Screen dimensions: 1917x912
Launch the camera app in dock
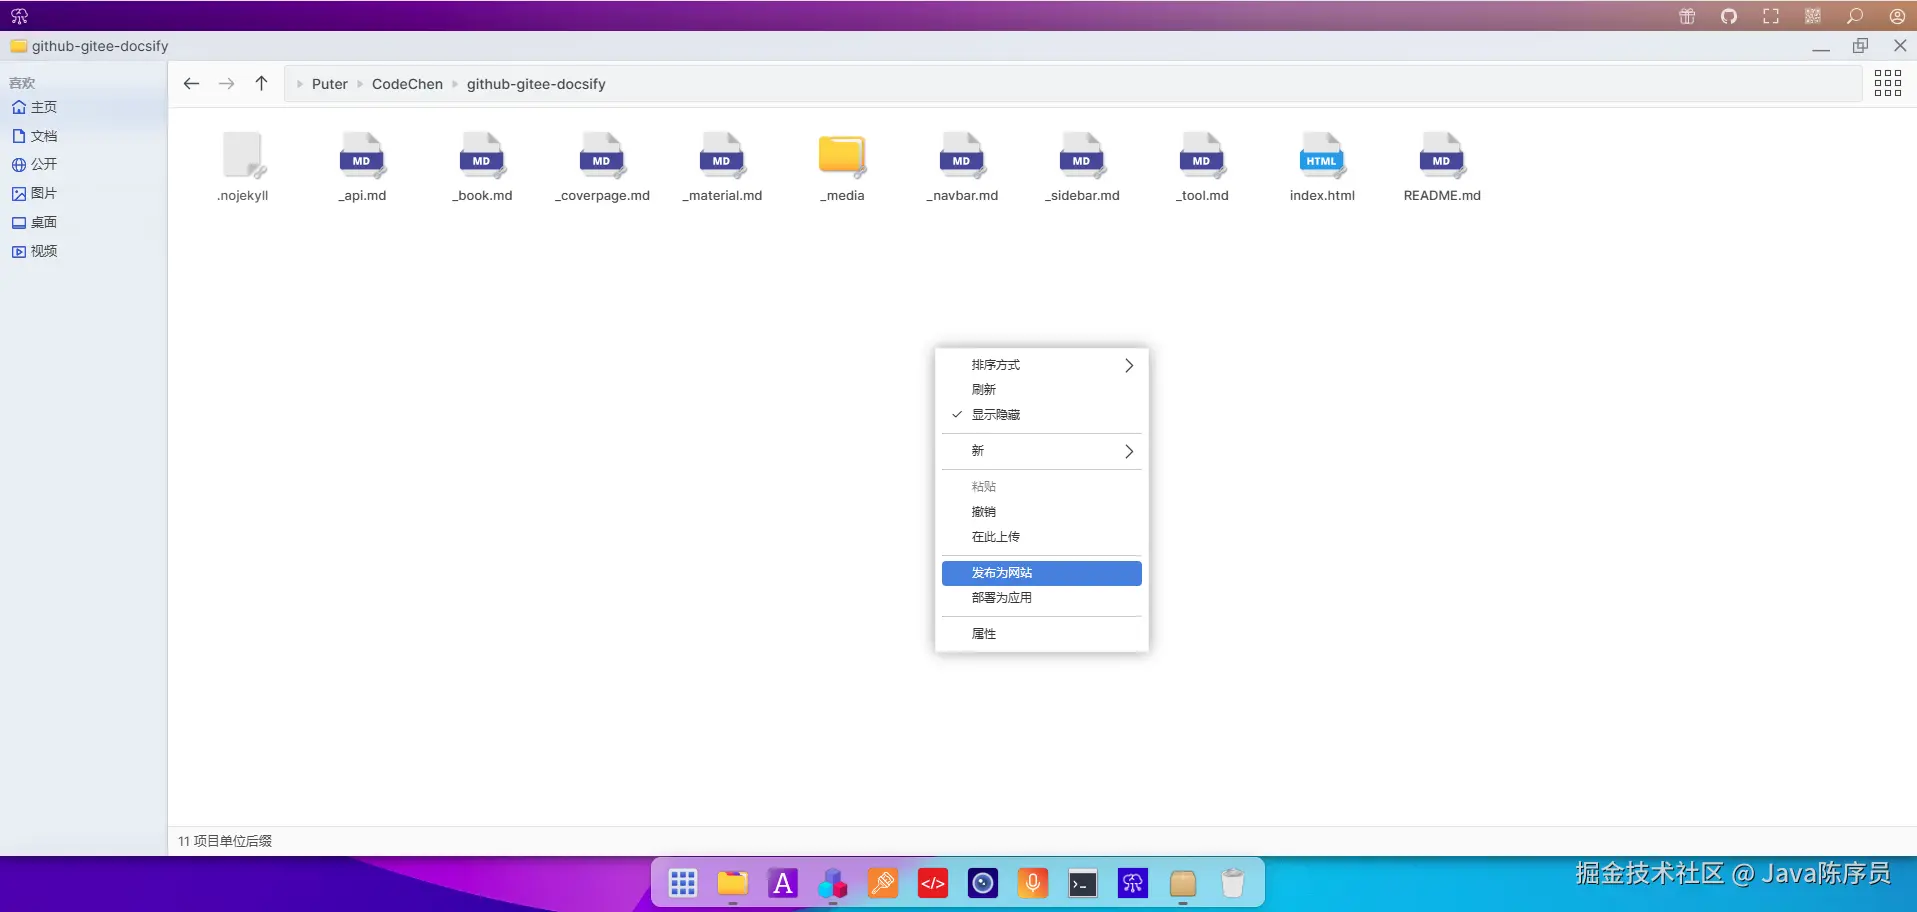983,883
